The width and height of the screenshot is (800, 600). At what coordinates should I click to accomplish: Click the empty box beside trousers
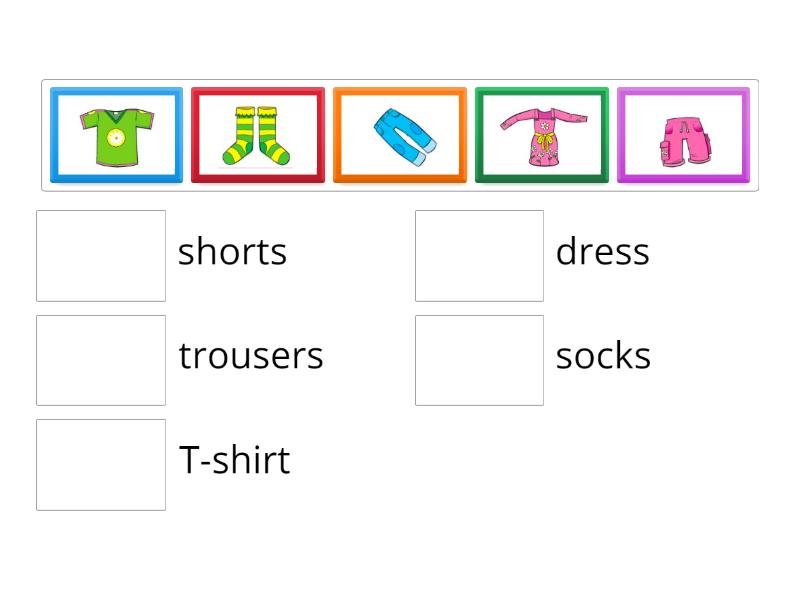click(x=101, y=360)
